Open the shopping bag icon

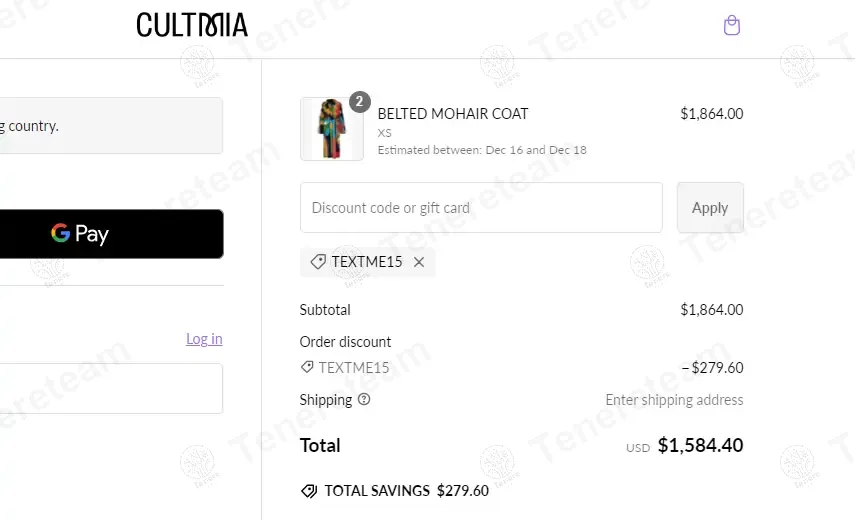click(x=732, y=25)
